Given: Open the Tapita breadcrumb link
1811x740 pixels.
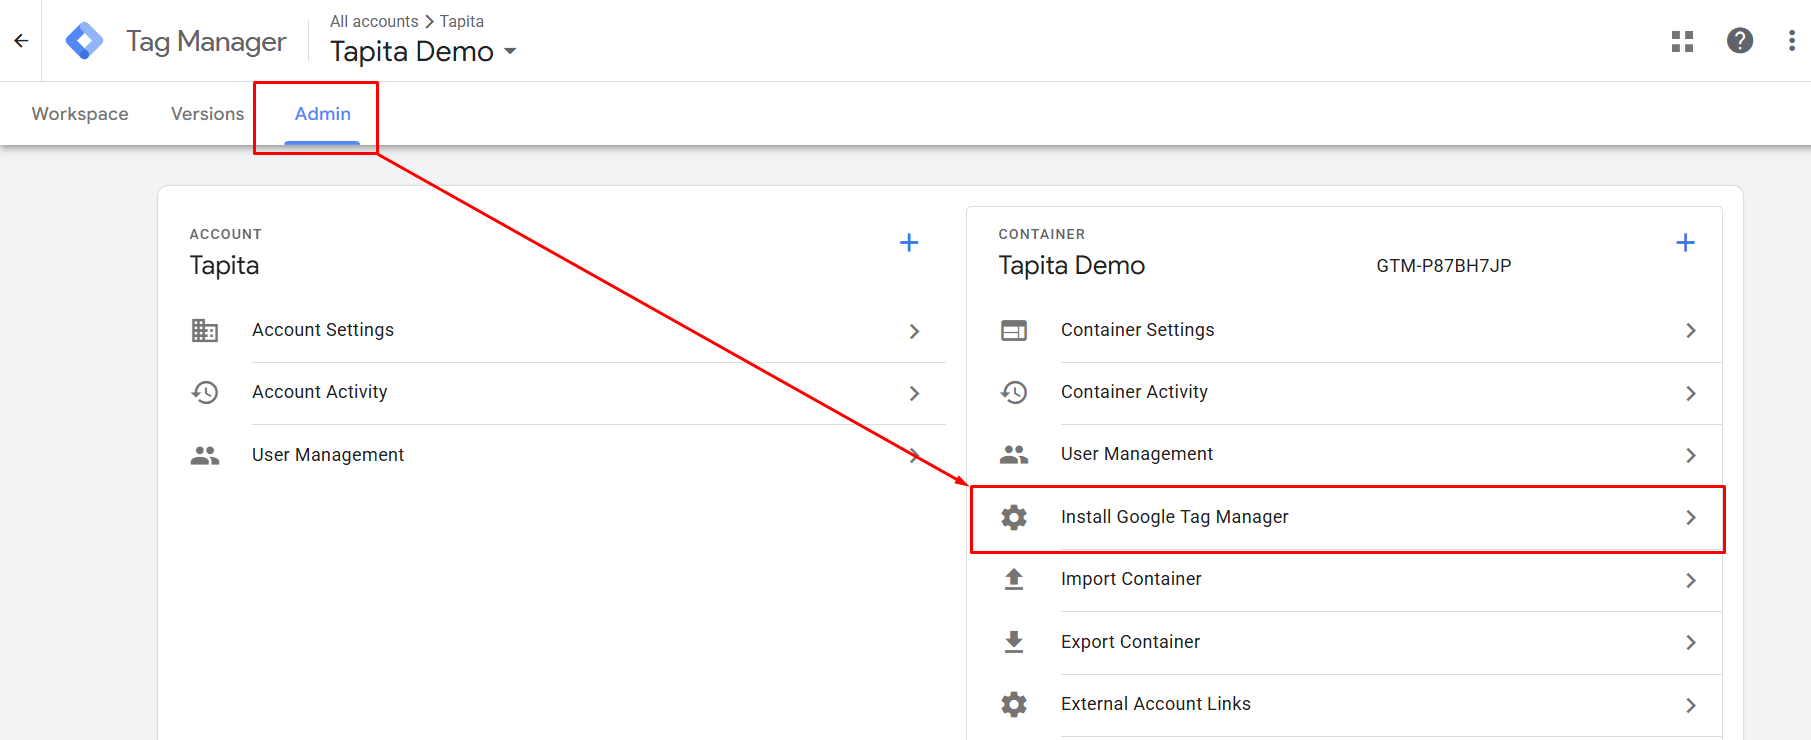Looking at the screenshot, I should tap(462, 21).
